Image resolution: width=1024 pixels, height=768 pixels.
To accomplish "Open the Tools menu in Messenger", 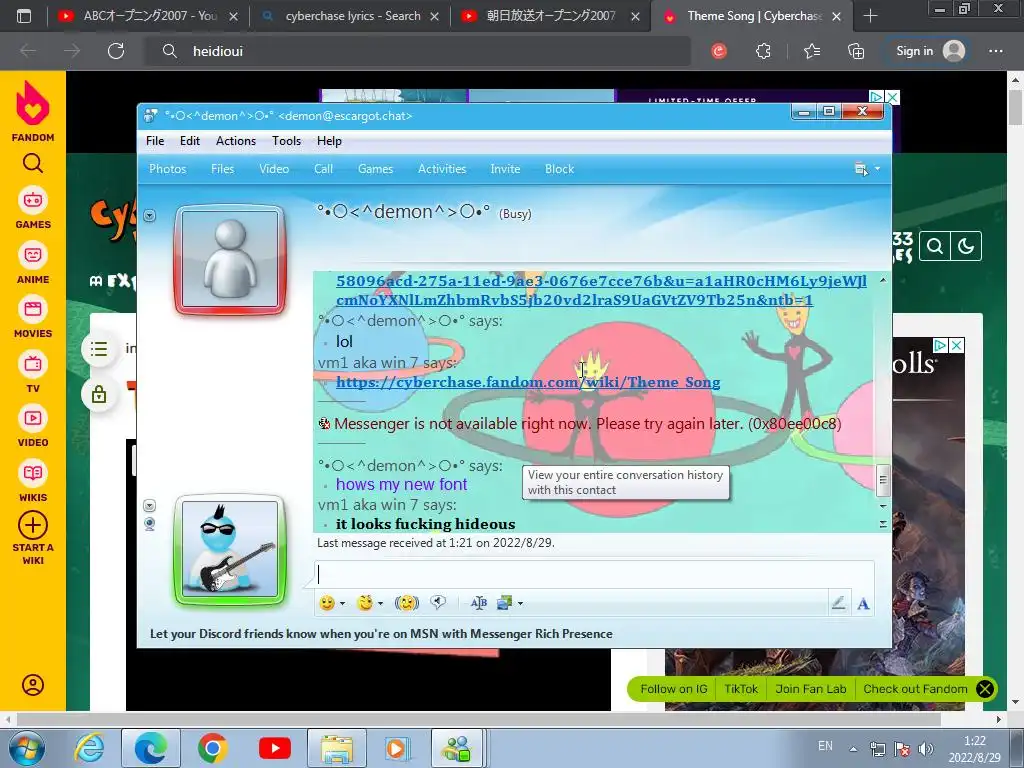I will click(x=286, y=141).
